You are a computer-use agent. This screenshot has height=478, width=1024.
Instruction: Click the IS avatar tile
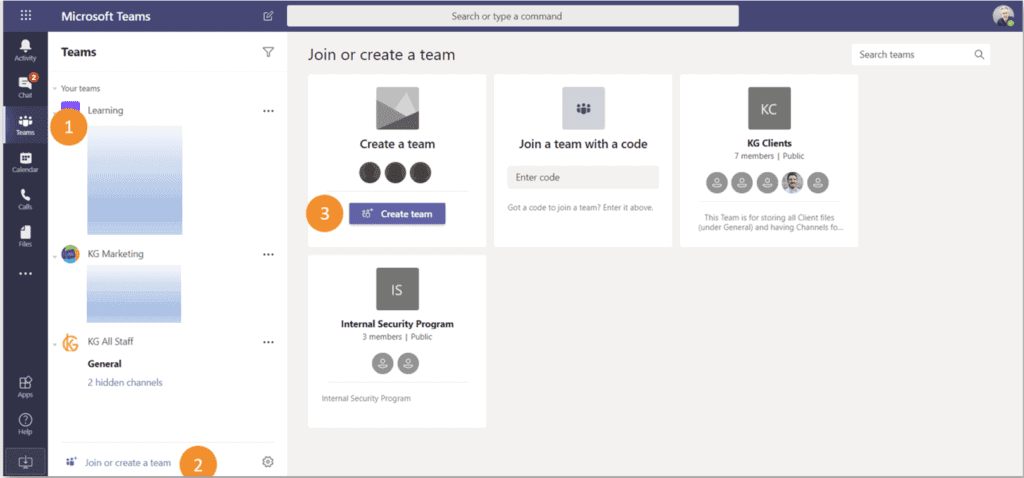397,289
